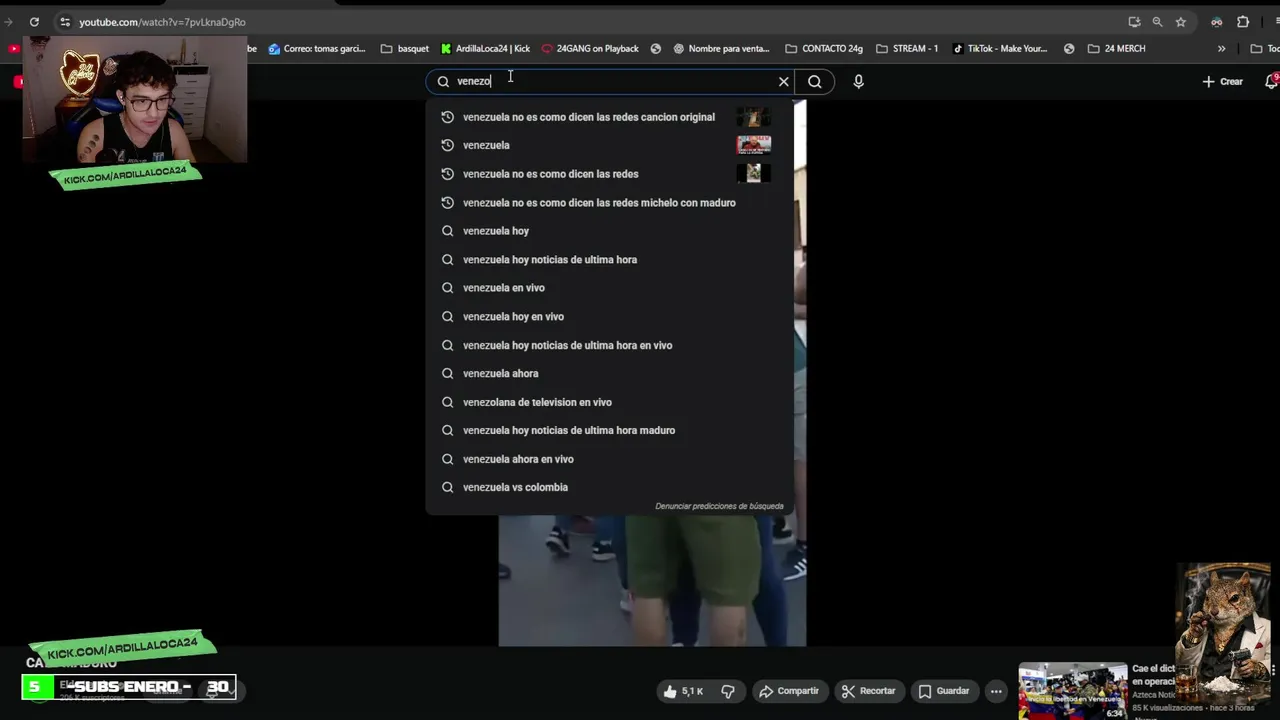Open the browser extensions puzzle icon
This screenshot has height=720, width=1280.
1243,22
